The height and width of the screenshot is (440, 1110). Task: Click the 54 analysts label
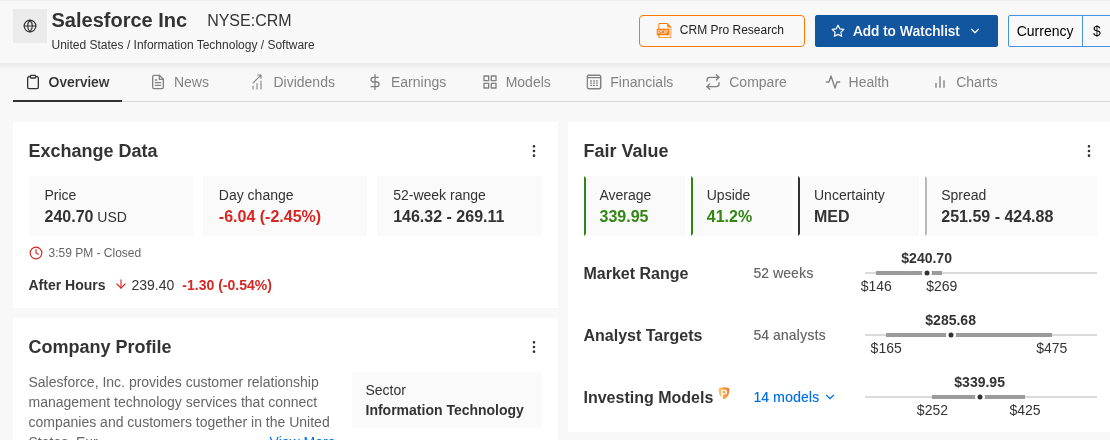tap(789, 335)
